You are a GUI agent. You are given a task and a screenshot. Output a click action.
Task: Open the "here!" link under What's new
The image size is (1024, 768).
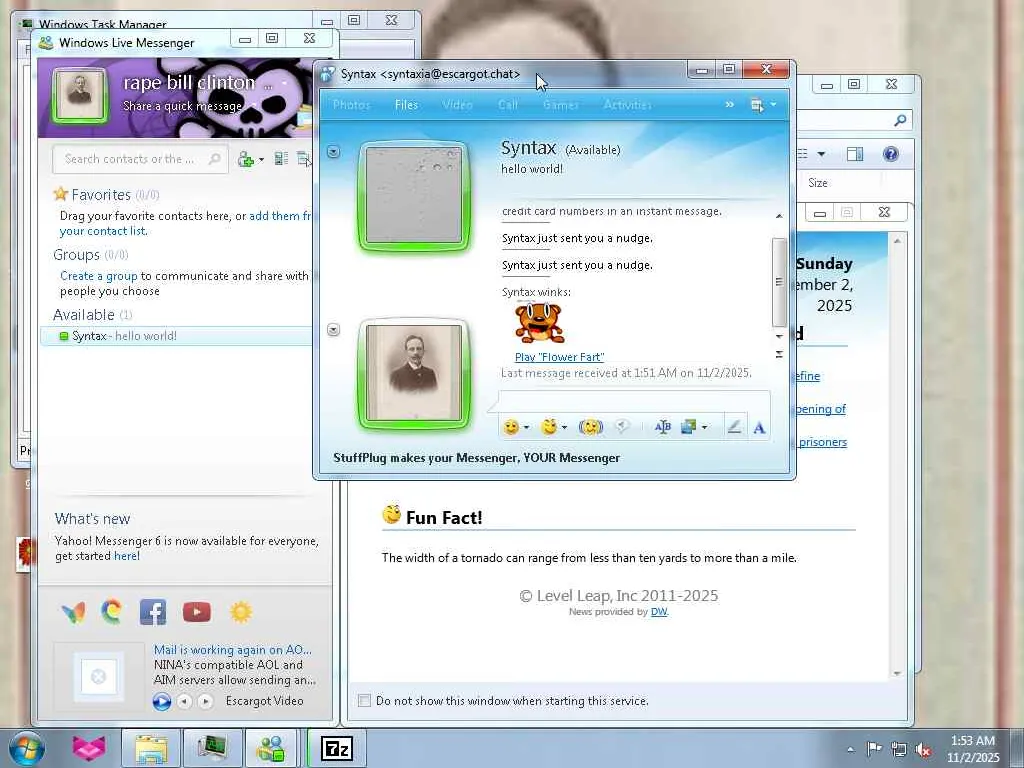(127, 556)
